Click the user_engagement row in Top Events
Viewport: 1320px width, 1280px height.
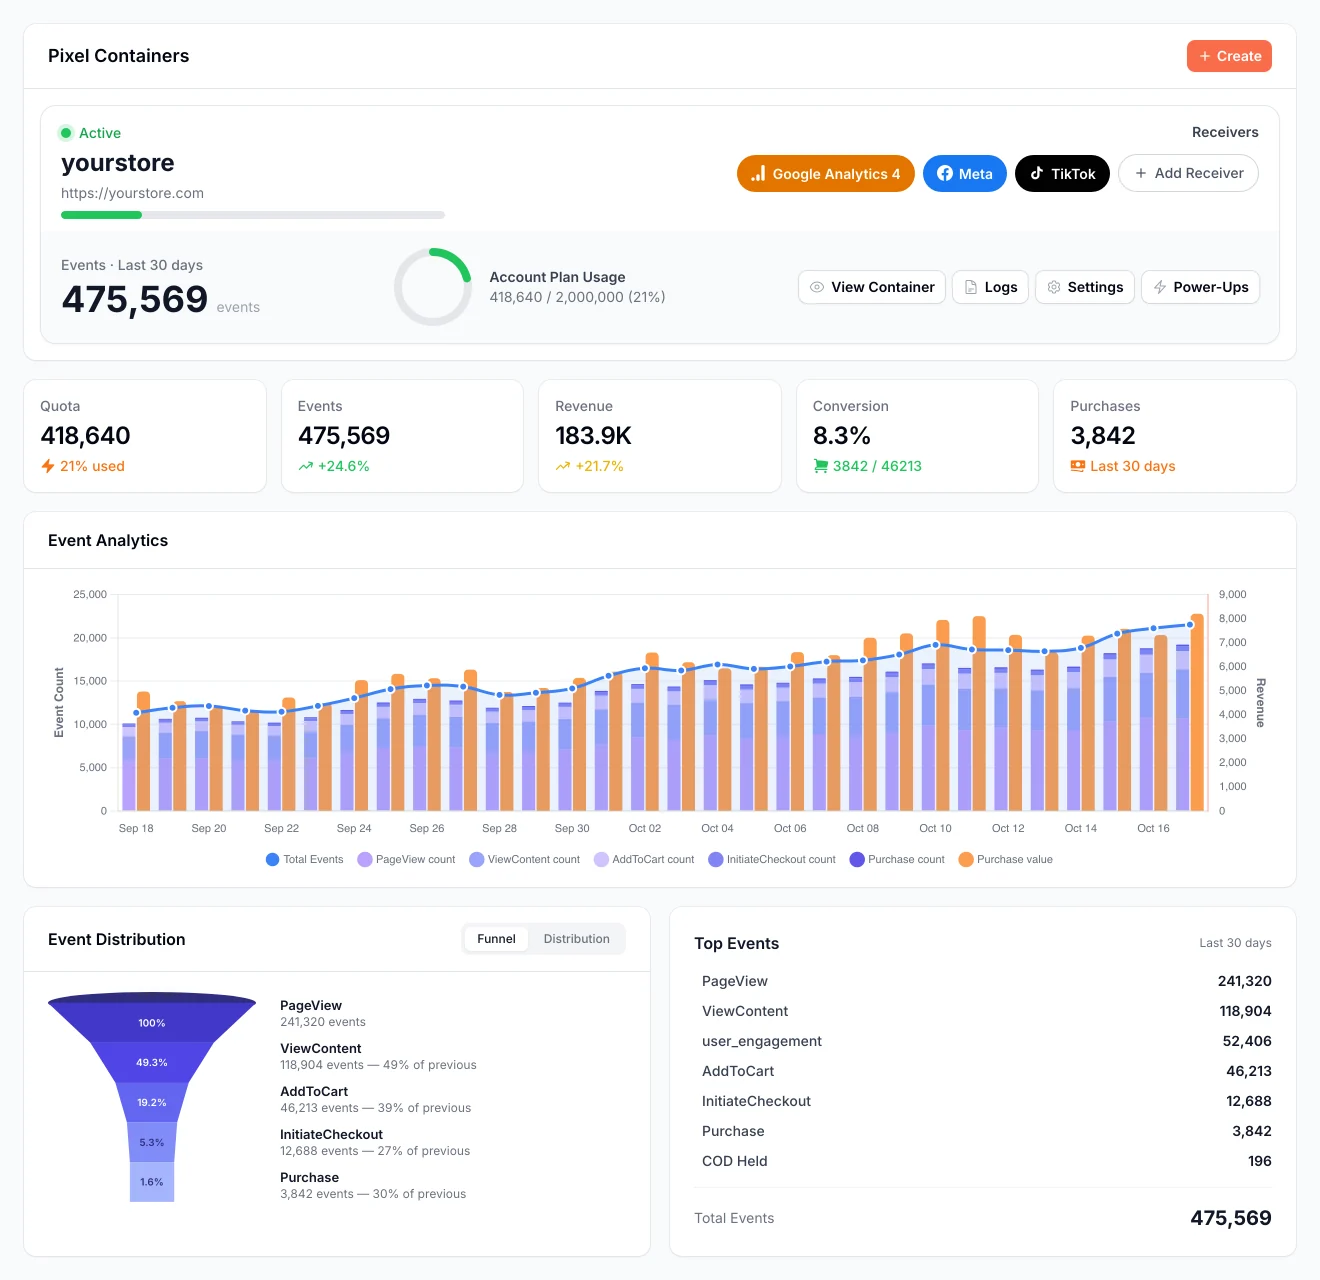click(983, 1041)
